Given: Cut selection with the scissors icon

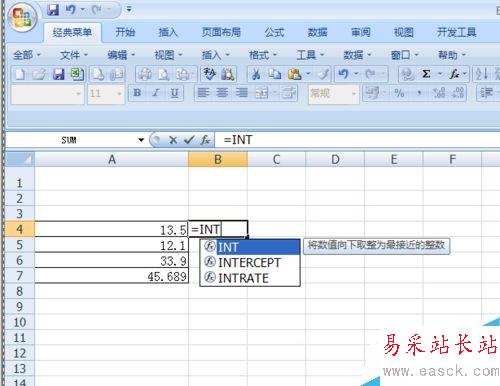Looking at the screenshot, I should pyautogui.click(x=256, y=74).
